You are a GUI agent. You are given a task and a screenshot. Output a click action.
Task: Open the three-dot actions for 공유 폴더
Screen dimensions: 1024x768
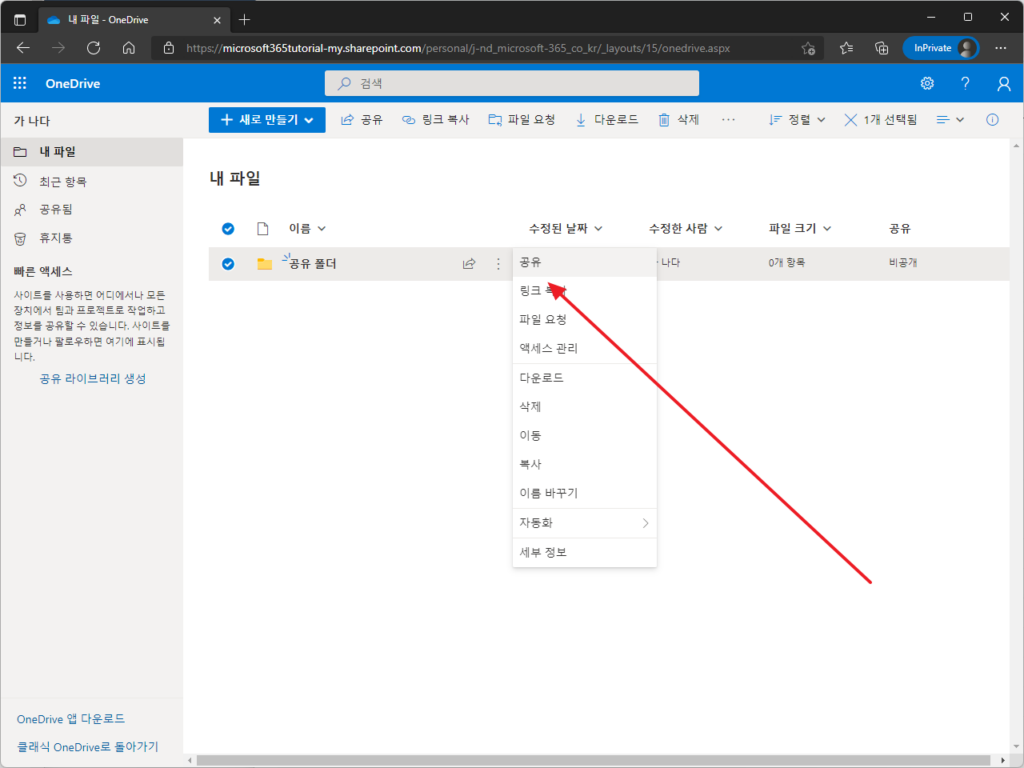coord(498,264)
